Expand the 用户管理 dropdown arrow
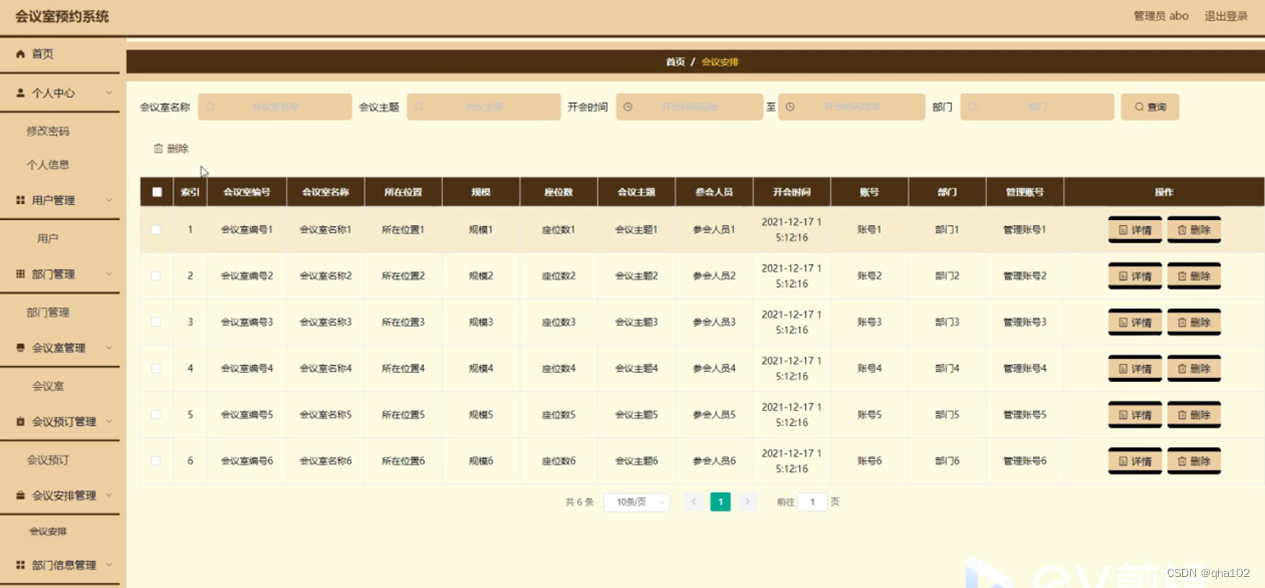The height and width of the screenshot is (588, 1265). coord(110,200)
